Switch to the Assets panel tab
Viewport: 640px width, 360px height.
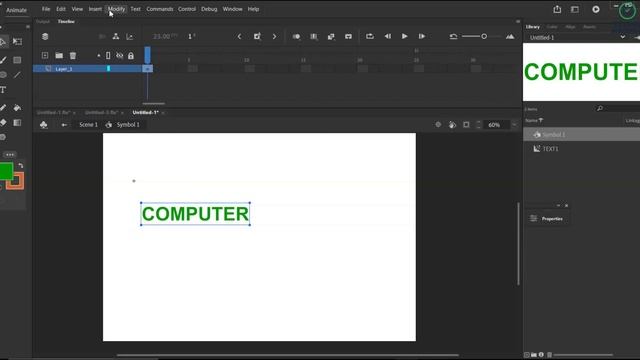point(589,27)
